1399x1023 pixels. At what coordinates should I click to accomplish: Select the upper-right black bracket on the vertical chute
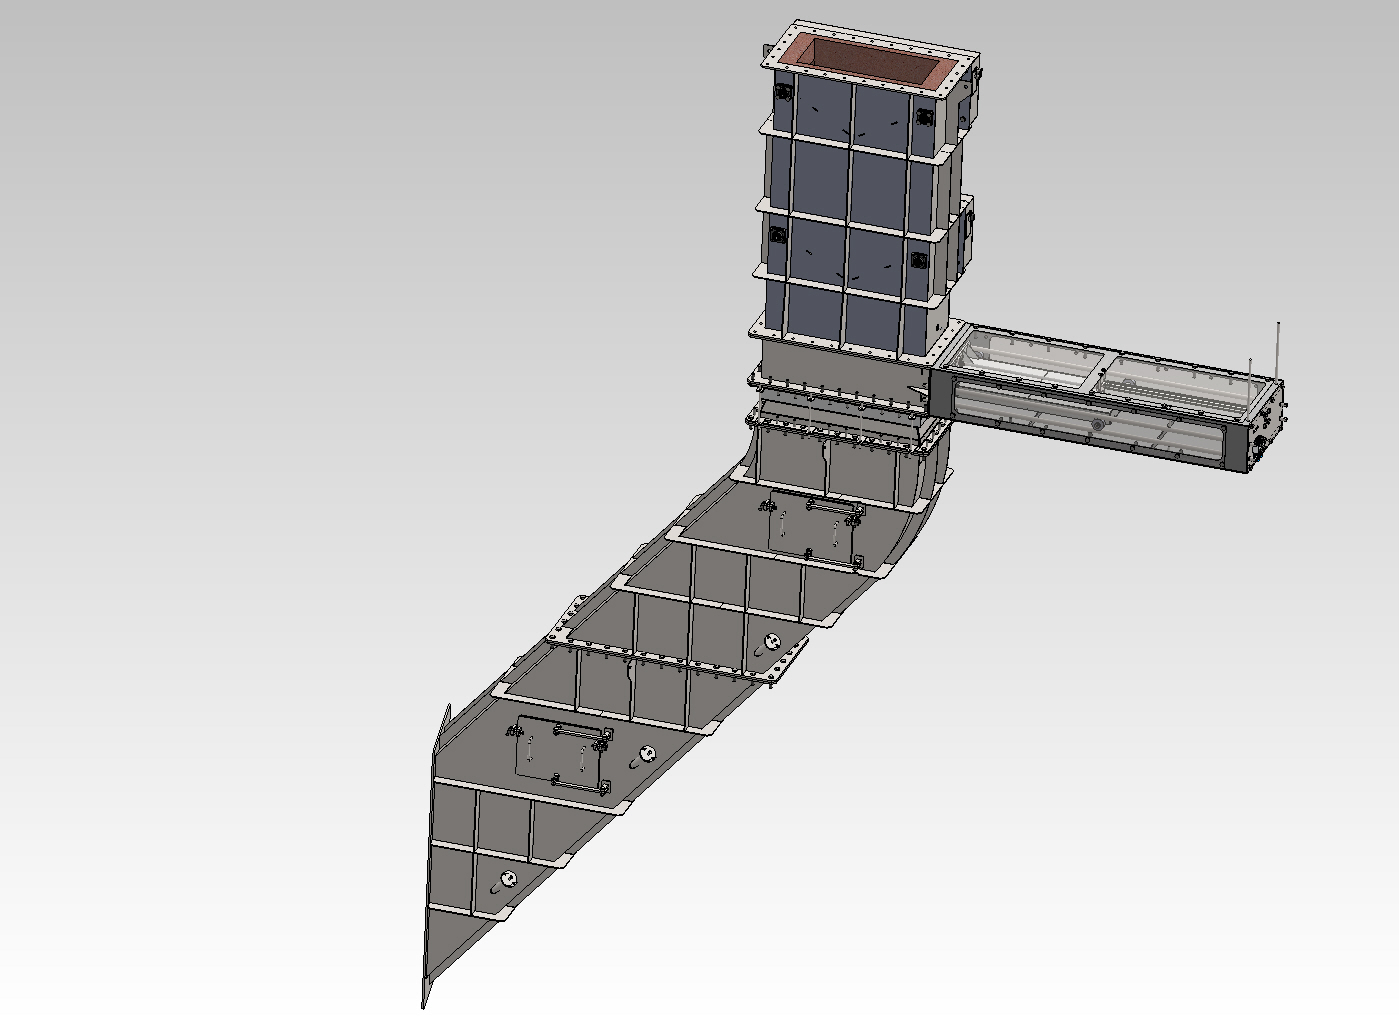[925, 117]
